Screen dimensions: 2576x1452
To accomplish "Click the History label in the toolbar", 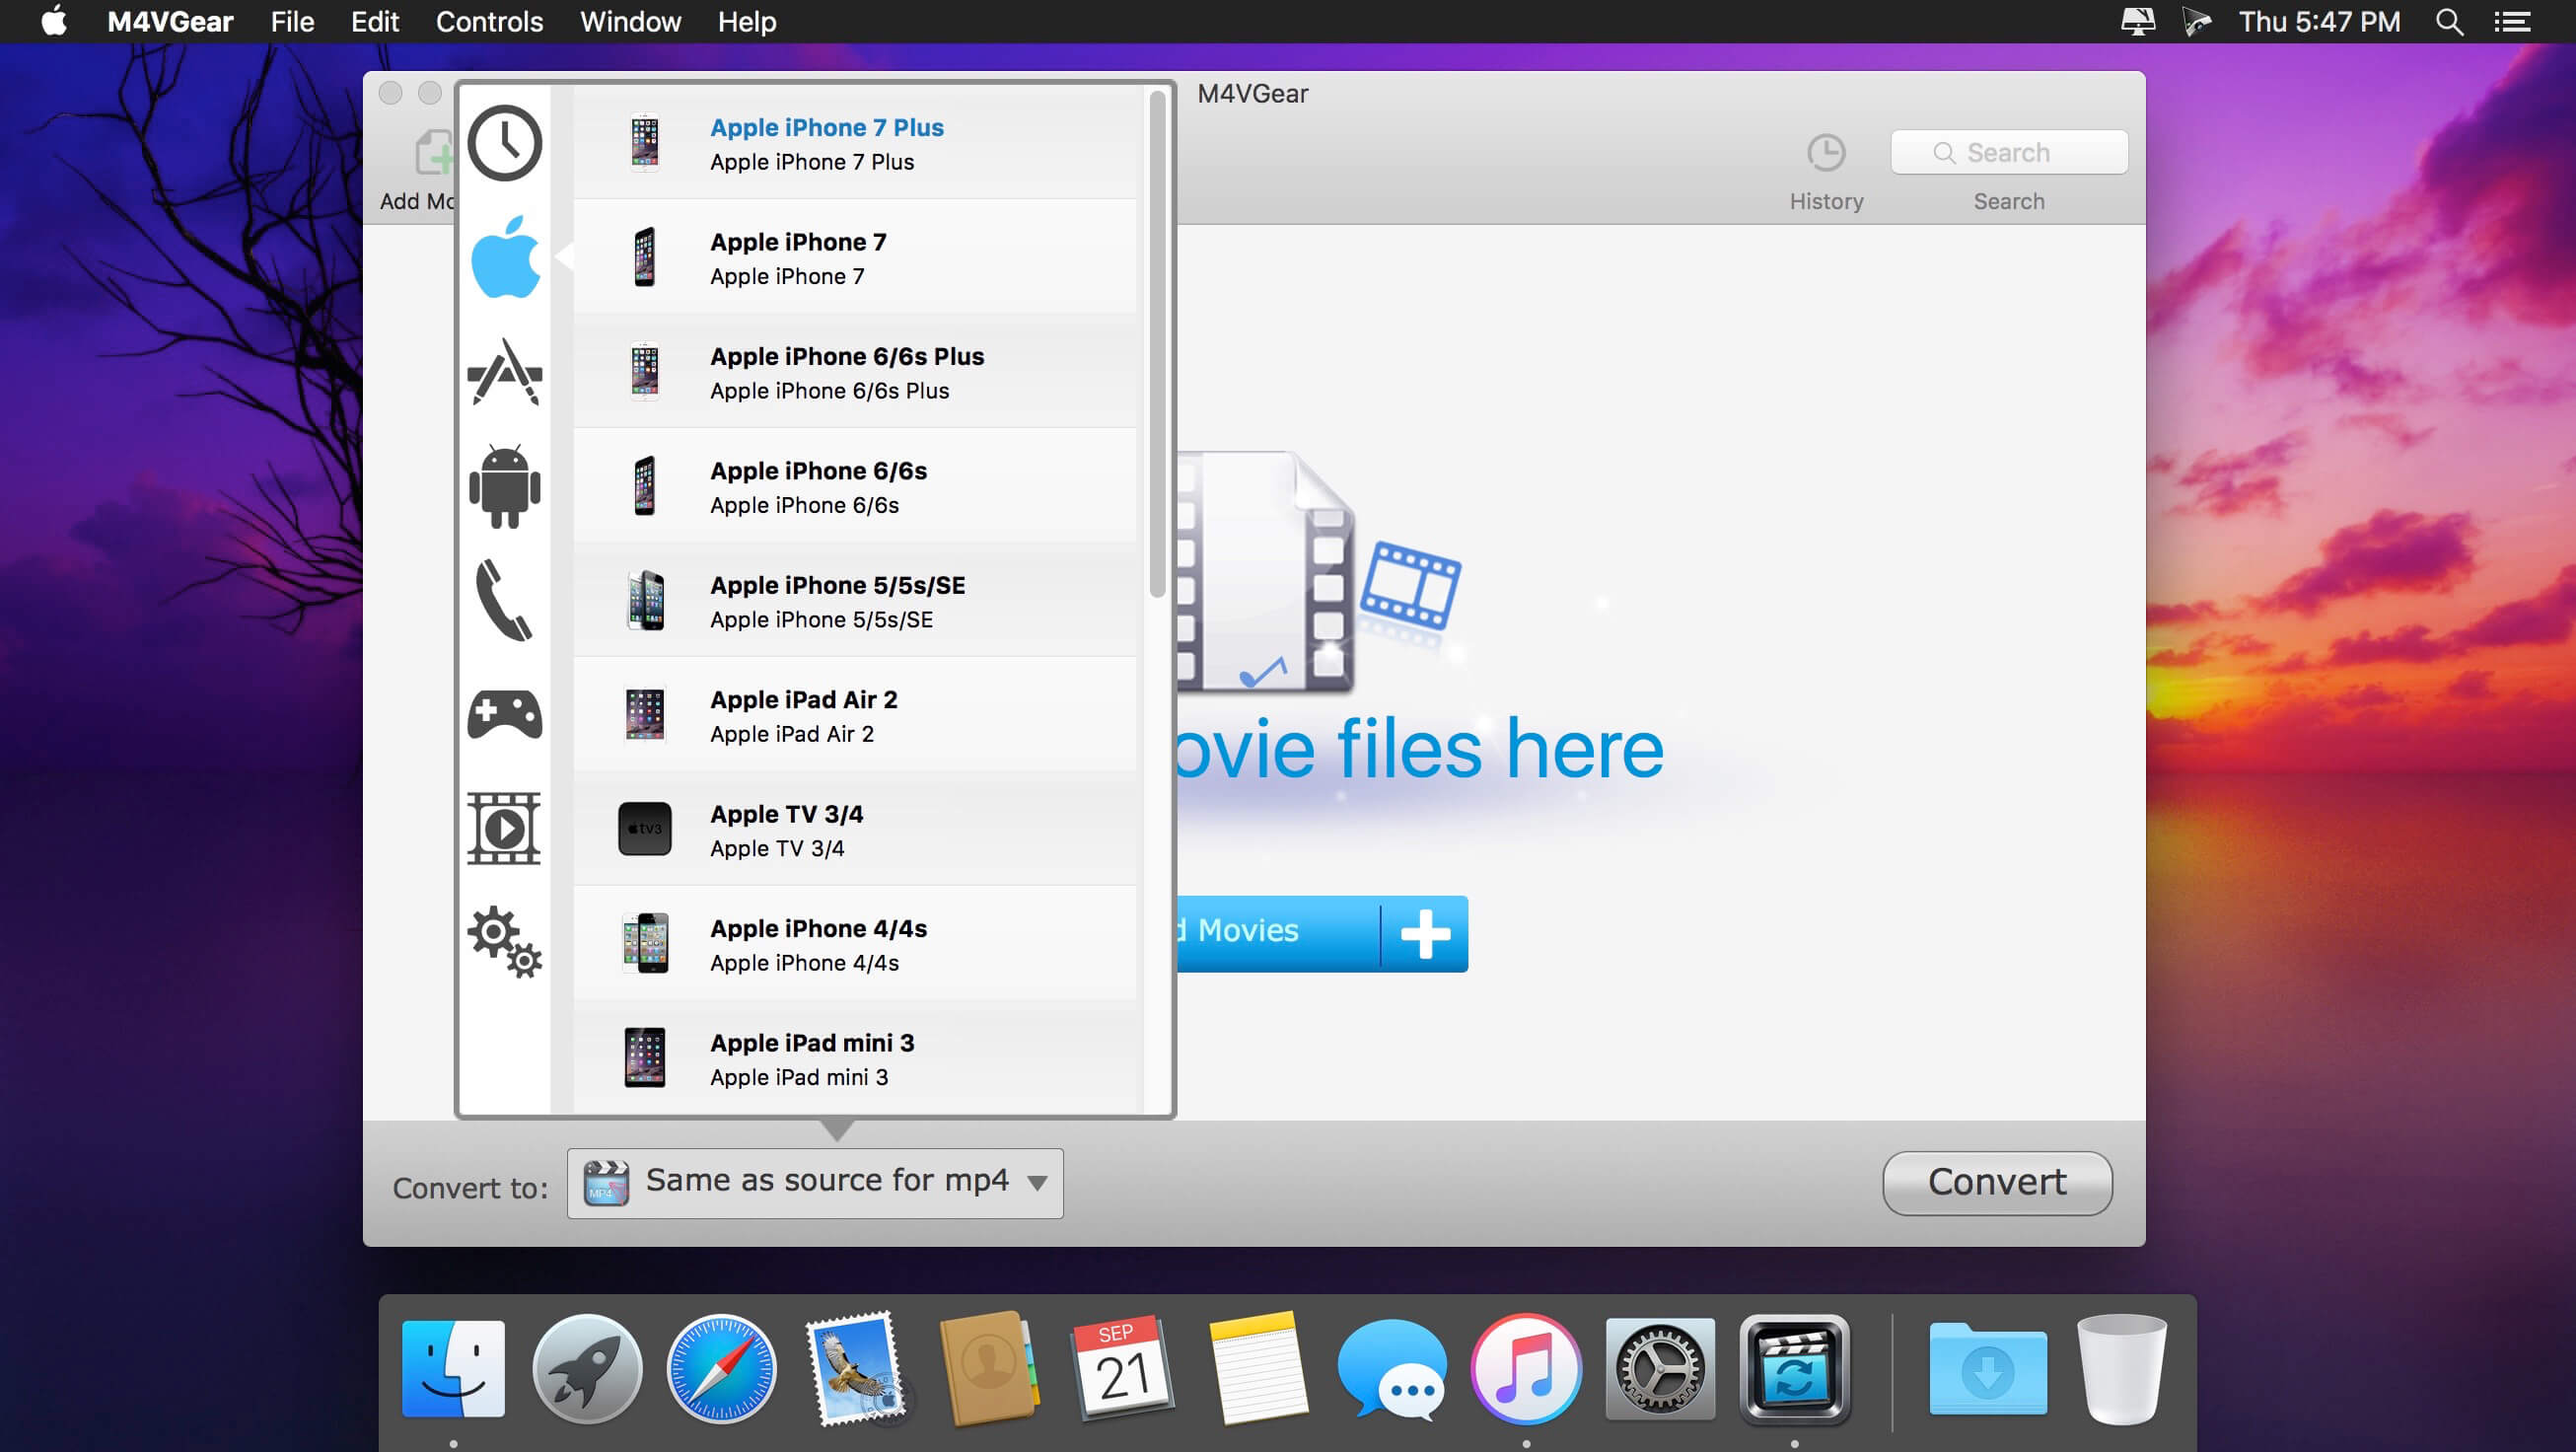I will point(1826,201).
